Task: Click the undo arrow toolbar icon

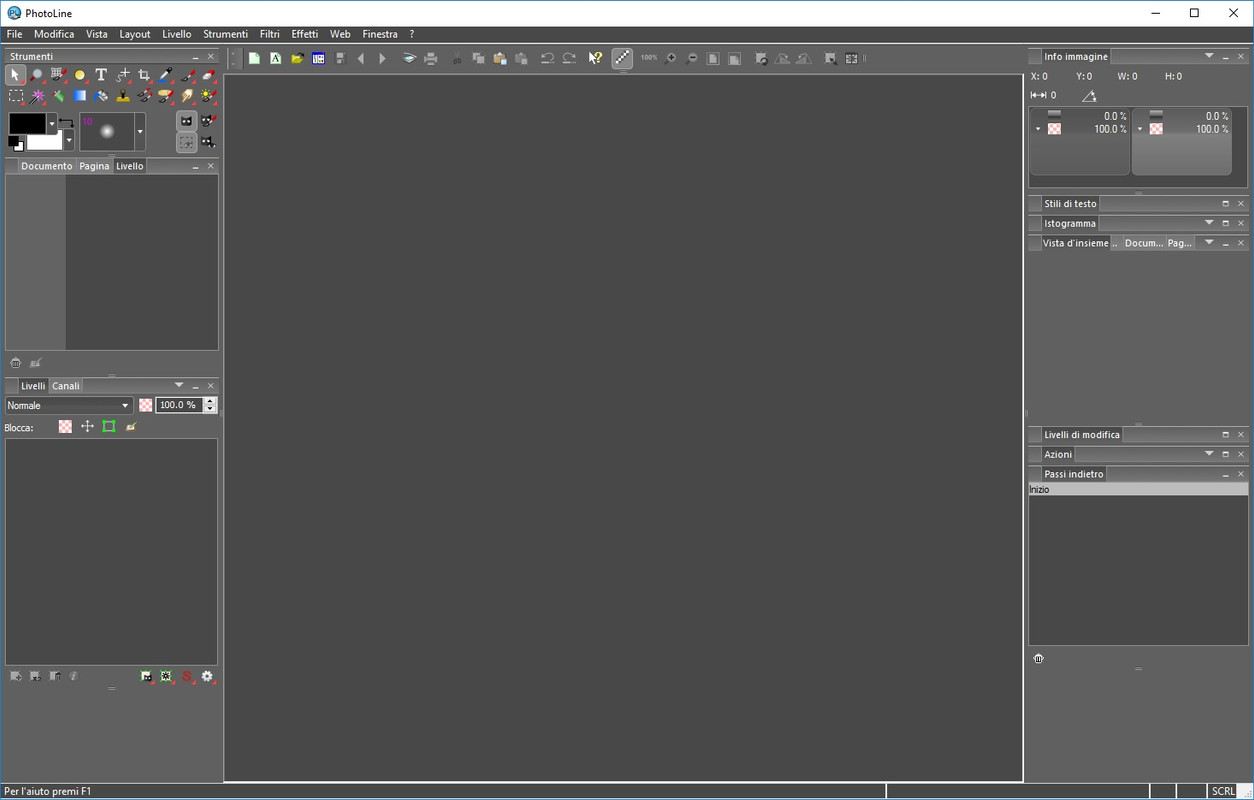Action: point(547,59)
